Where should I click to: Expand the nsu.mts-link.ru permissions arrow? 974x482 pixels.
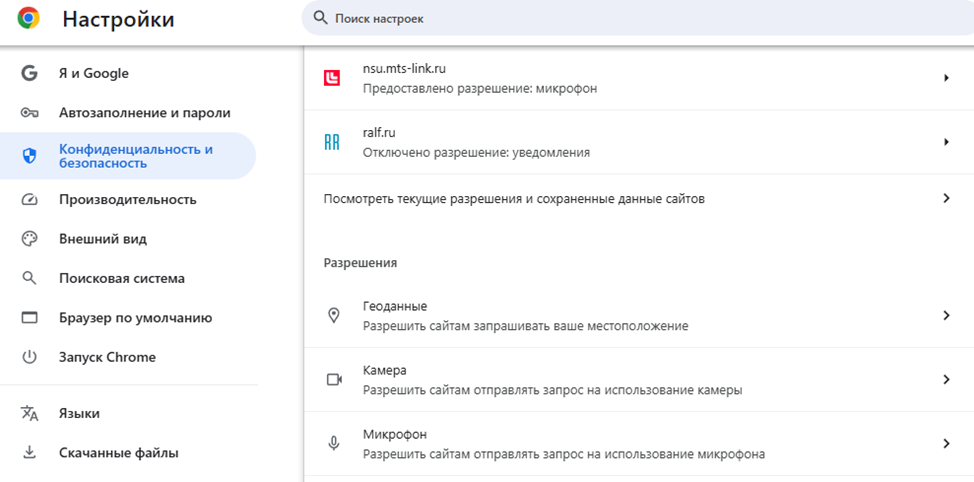945,78
